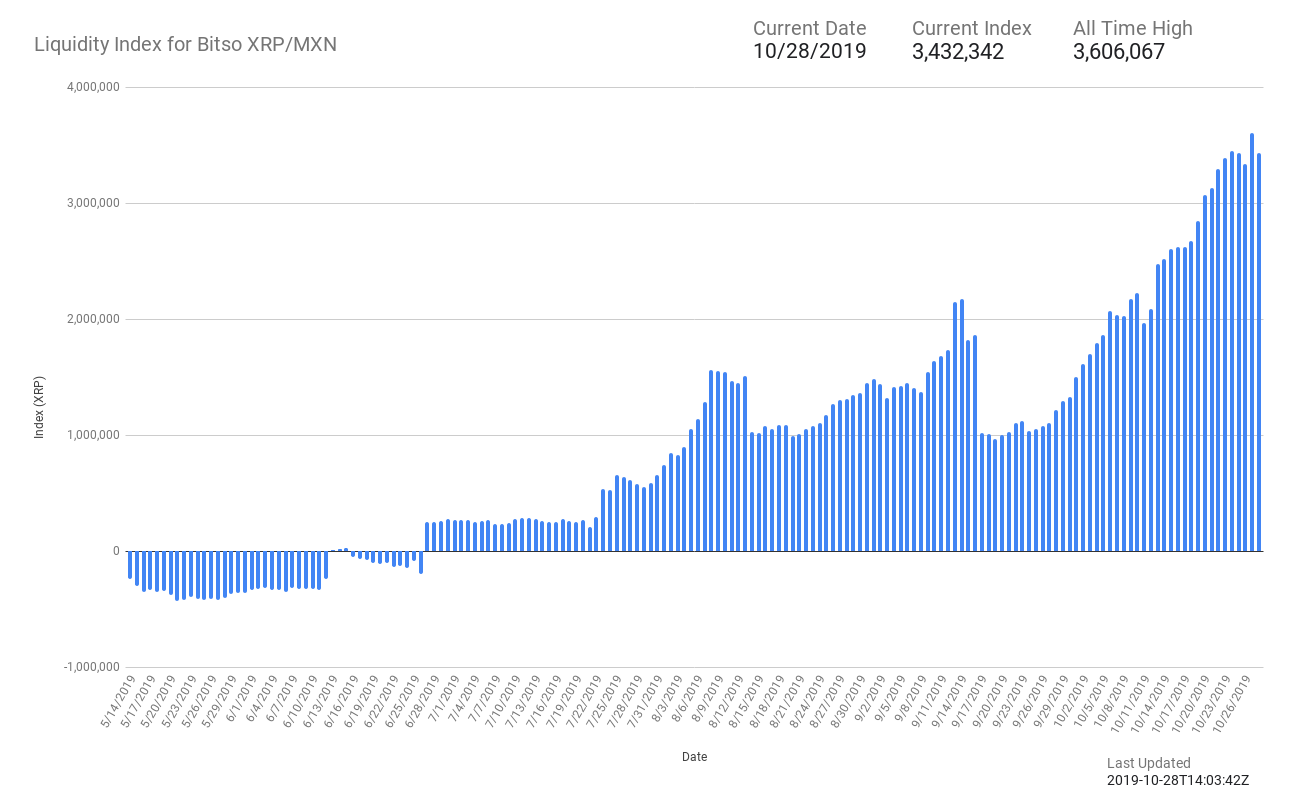Select the All Time High value 3,606,067
1300x800 pixels.
tap(1119, 52)
